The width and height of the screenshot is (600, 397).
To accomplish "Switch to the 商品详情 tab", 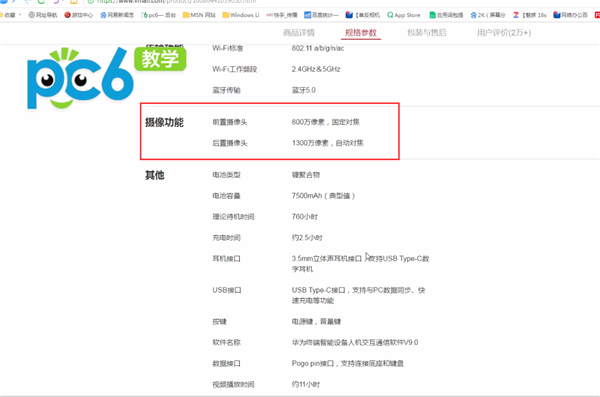I will tap(299, 33).
